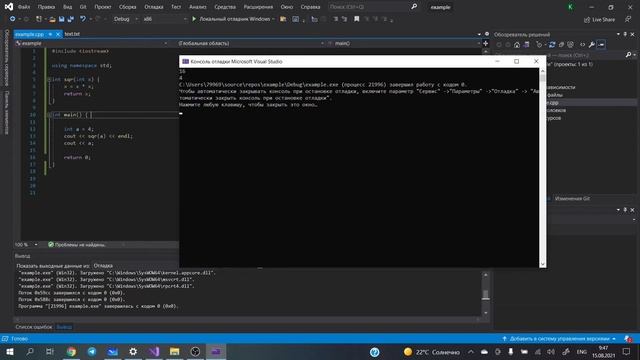The width and height of the screenshot is (640, 360).
Task: Open the debugger target dropdown arrow
Action: [x=273, y=19]
